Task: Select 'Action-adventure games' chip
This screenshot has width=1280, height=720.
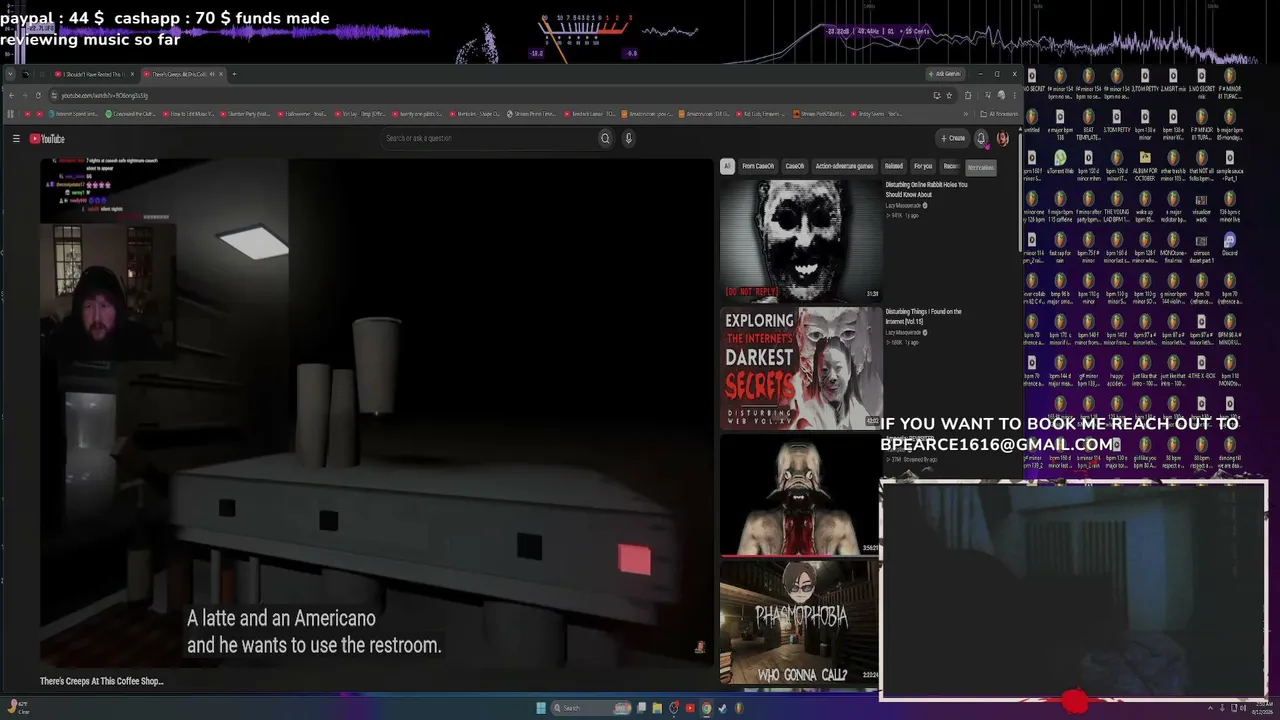Action: tap(844, 166)
